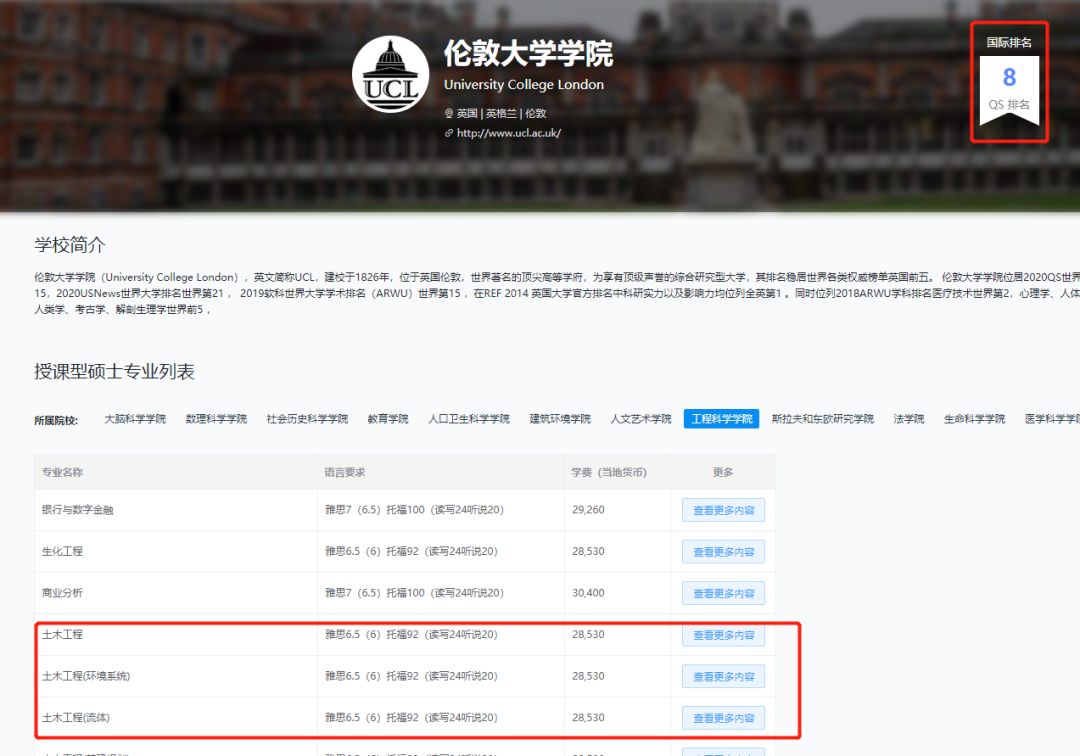
Task: Click the UCL round logo
Action: tap(391, 74)
